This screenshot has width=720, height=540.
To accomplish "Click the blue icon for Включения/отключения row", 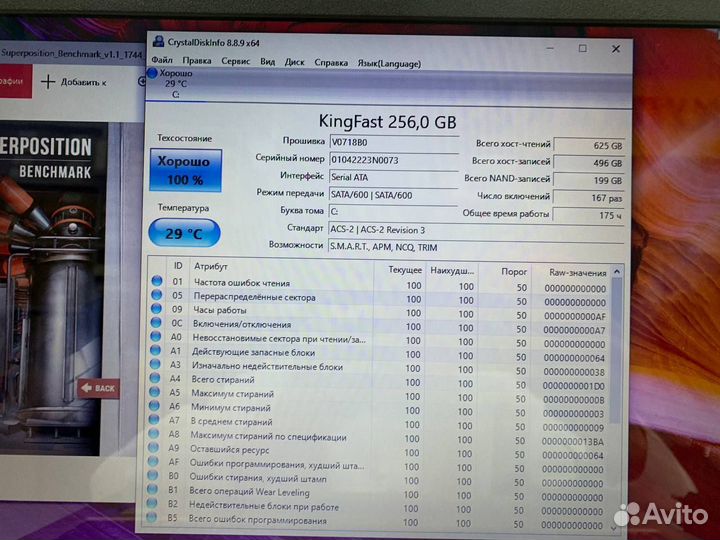I will 156,325.
